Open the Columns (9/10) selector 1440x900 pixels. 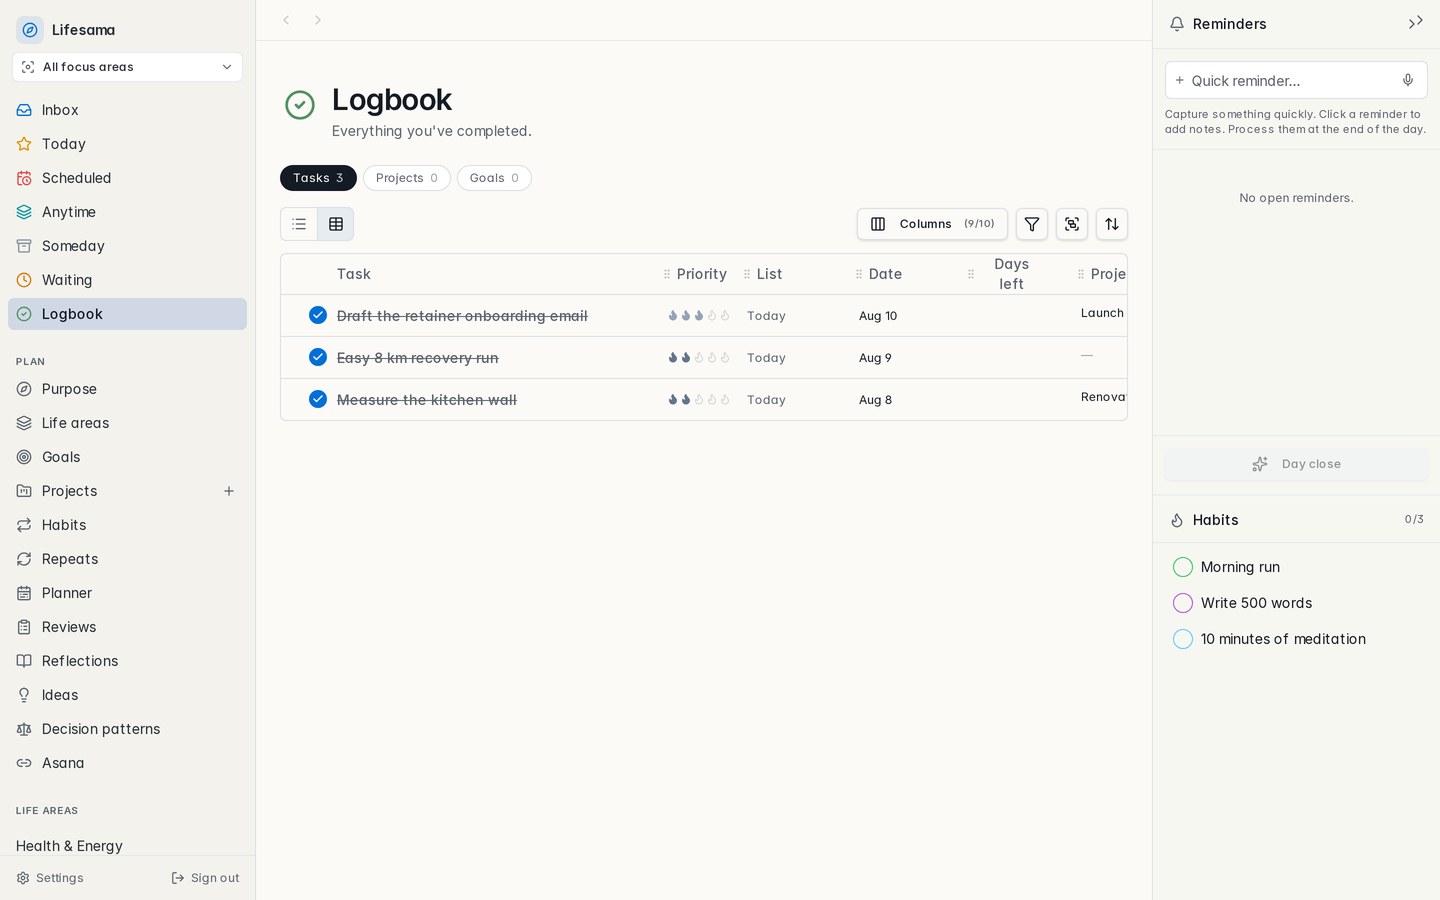pyautogui.click(x=932, y=224)
